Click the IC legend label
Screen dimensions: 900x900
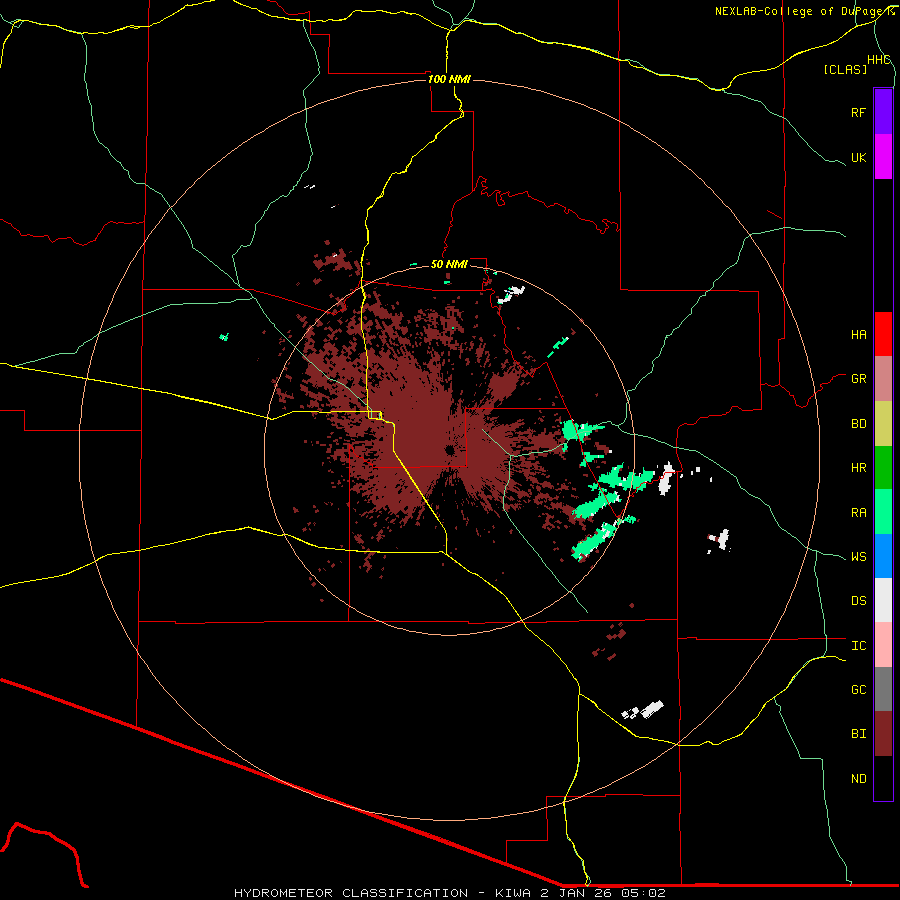[x=858, y=646]
